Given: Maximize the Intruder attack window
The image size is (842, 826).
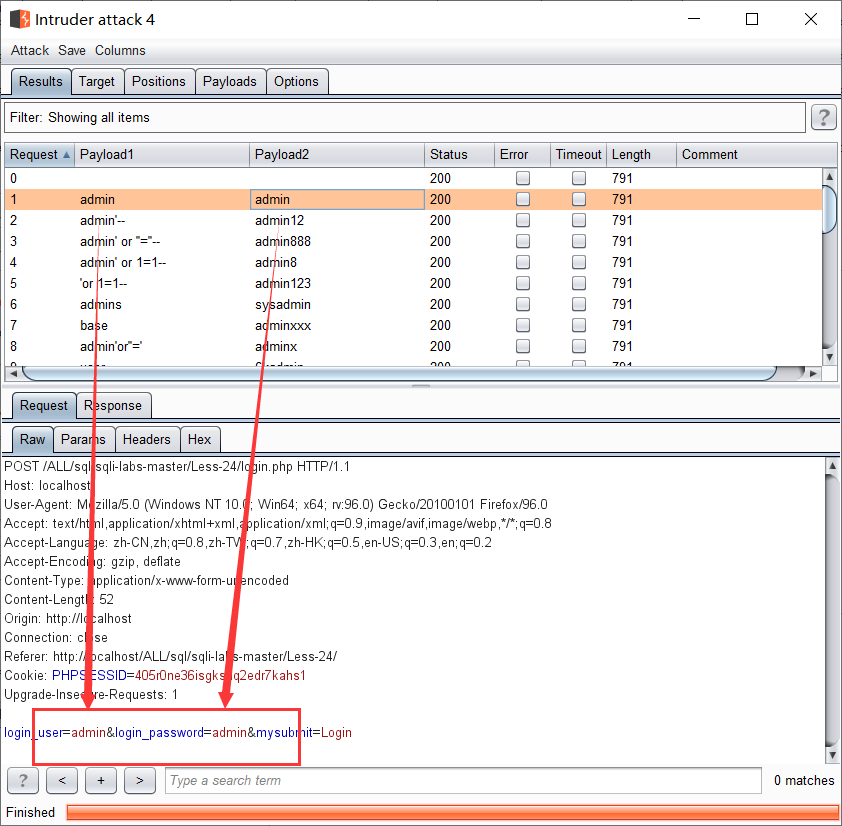Looking at the screenshot, I should [x=752, y=19].
